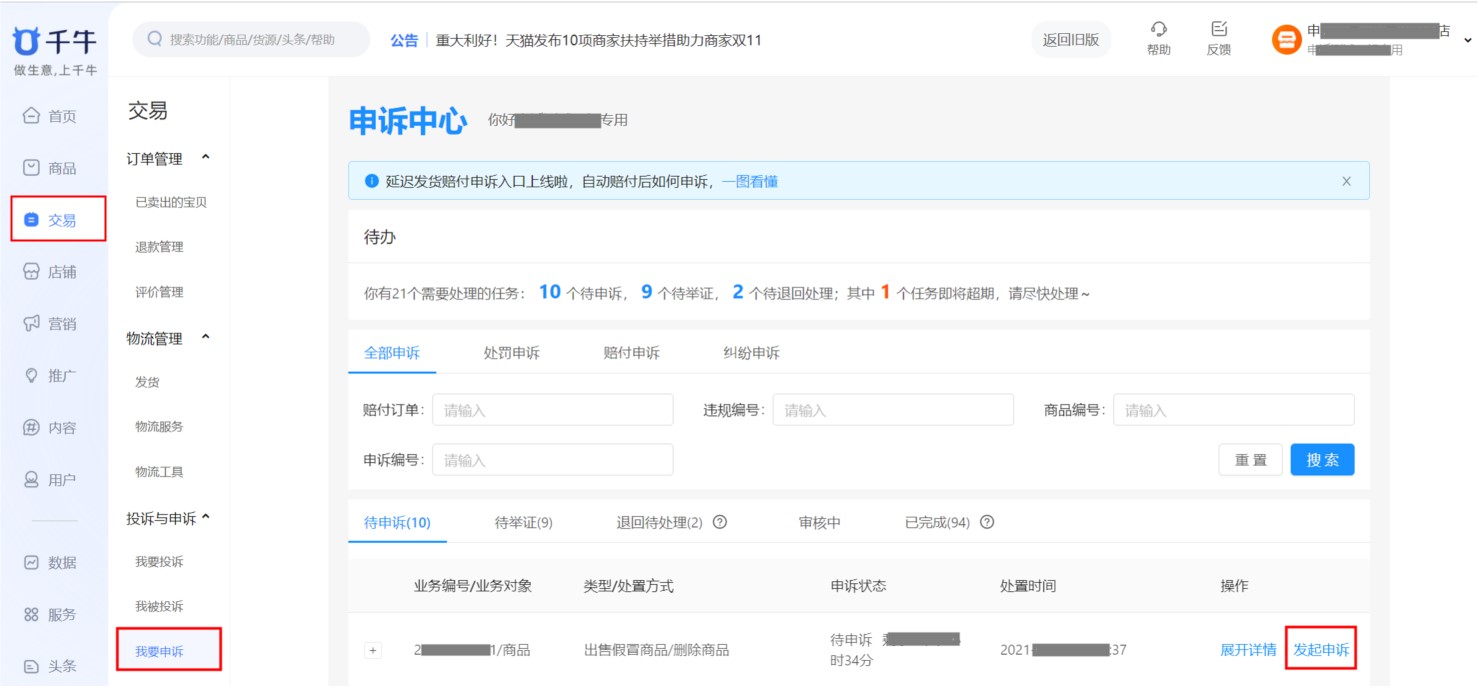Click the 发起申诉 link

pos(1321,650)
